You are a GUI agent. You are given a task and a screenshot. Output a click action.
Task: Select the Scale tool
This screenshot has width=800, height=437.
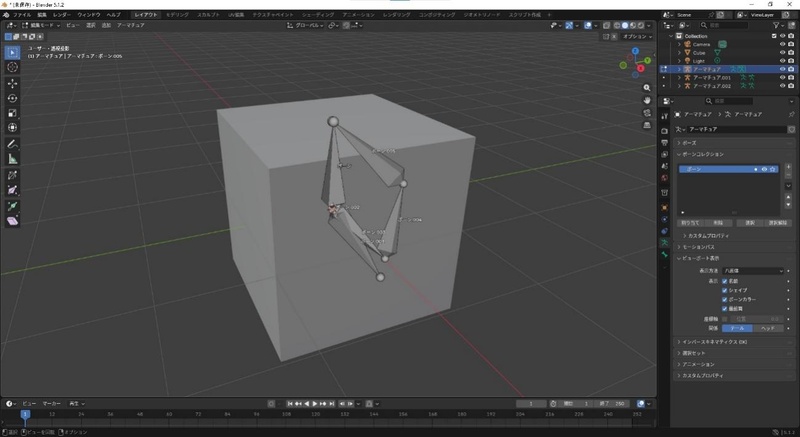point(13,113)
